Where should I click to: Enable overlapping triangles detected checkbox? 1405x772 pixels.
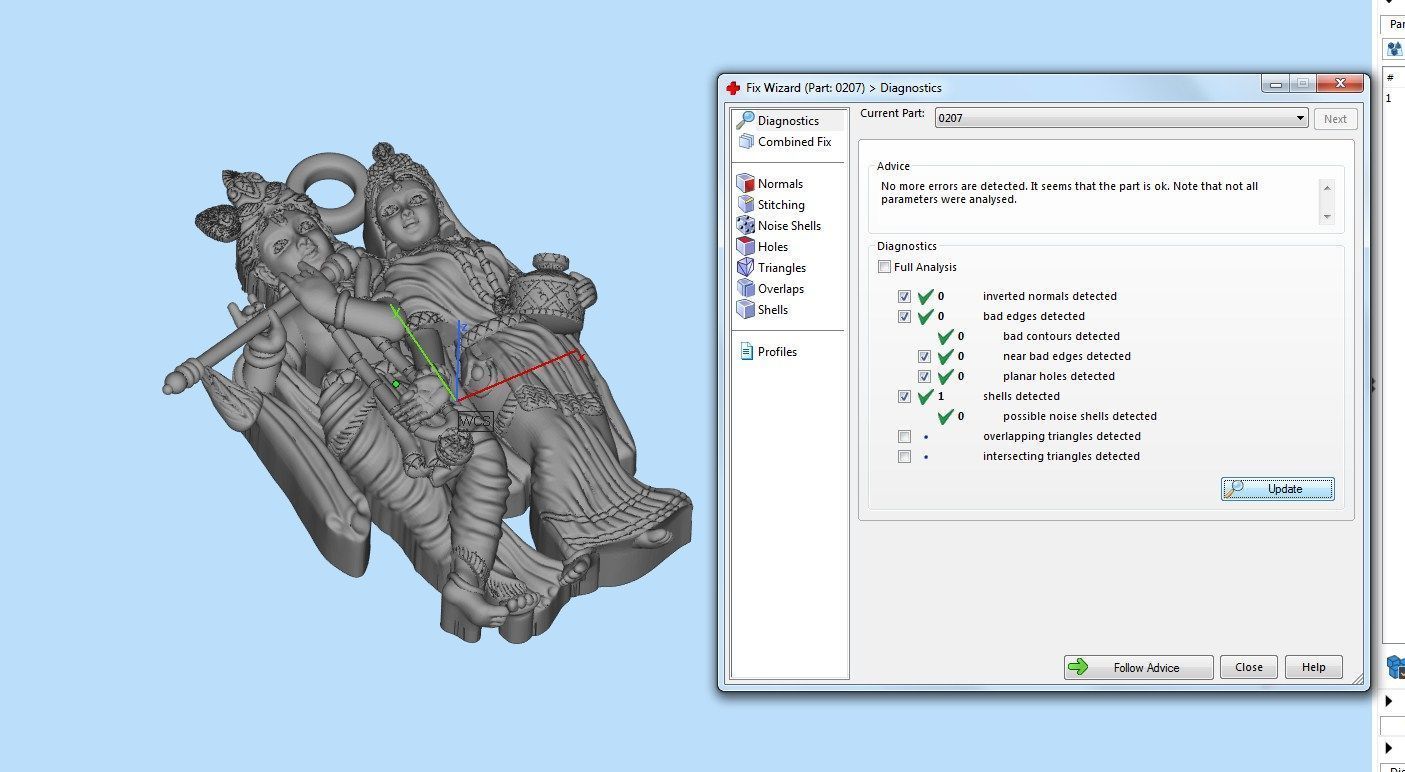pyautogui.click(x=904, y=437)
